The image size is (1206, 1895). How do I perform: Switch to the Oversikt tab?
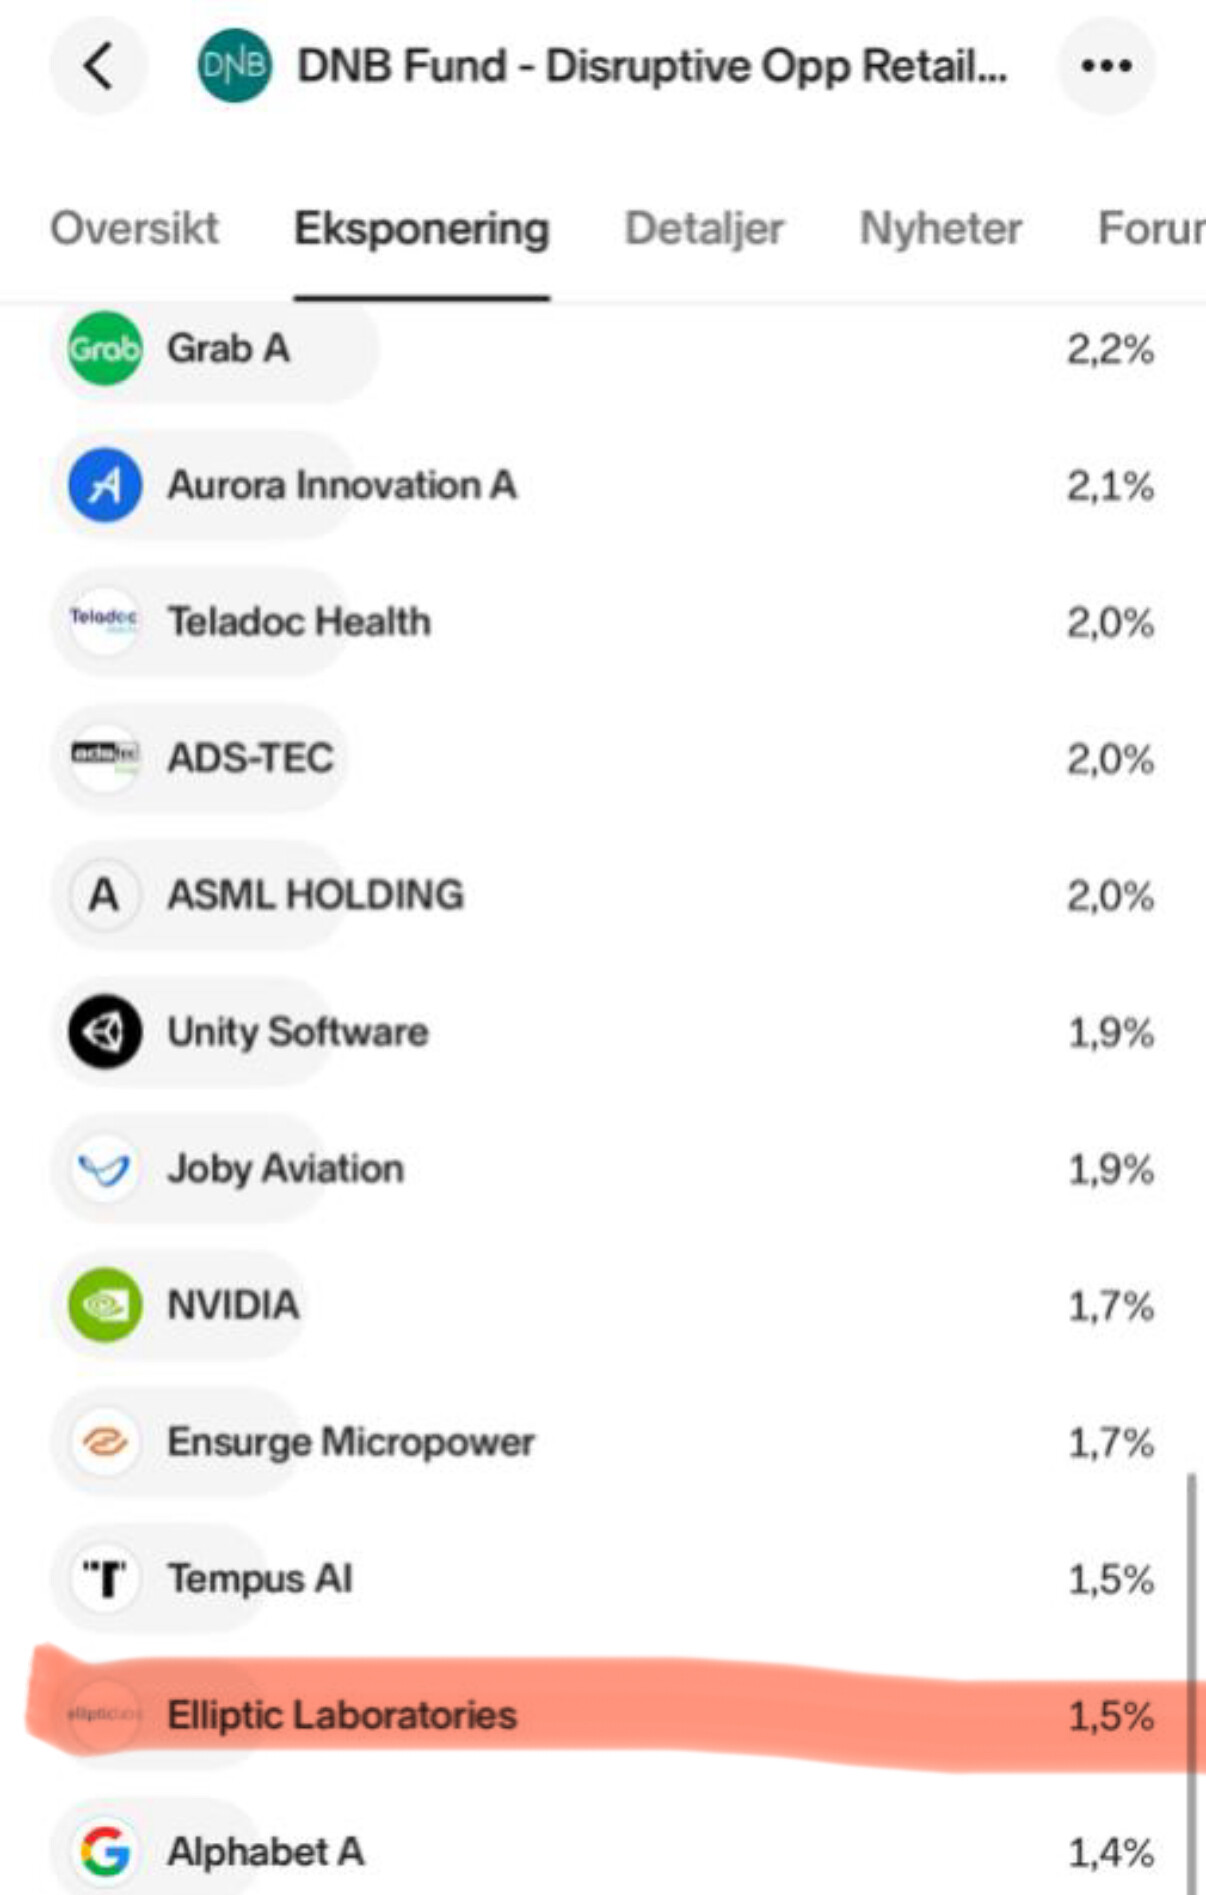[x=134, y=229]
